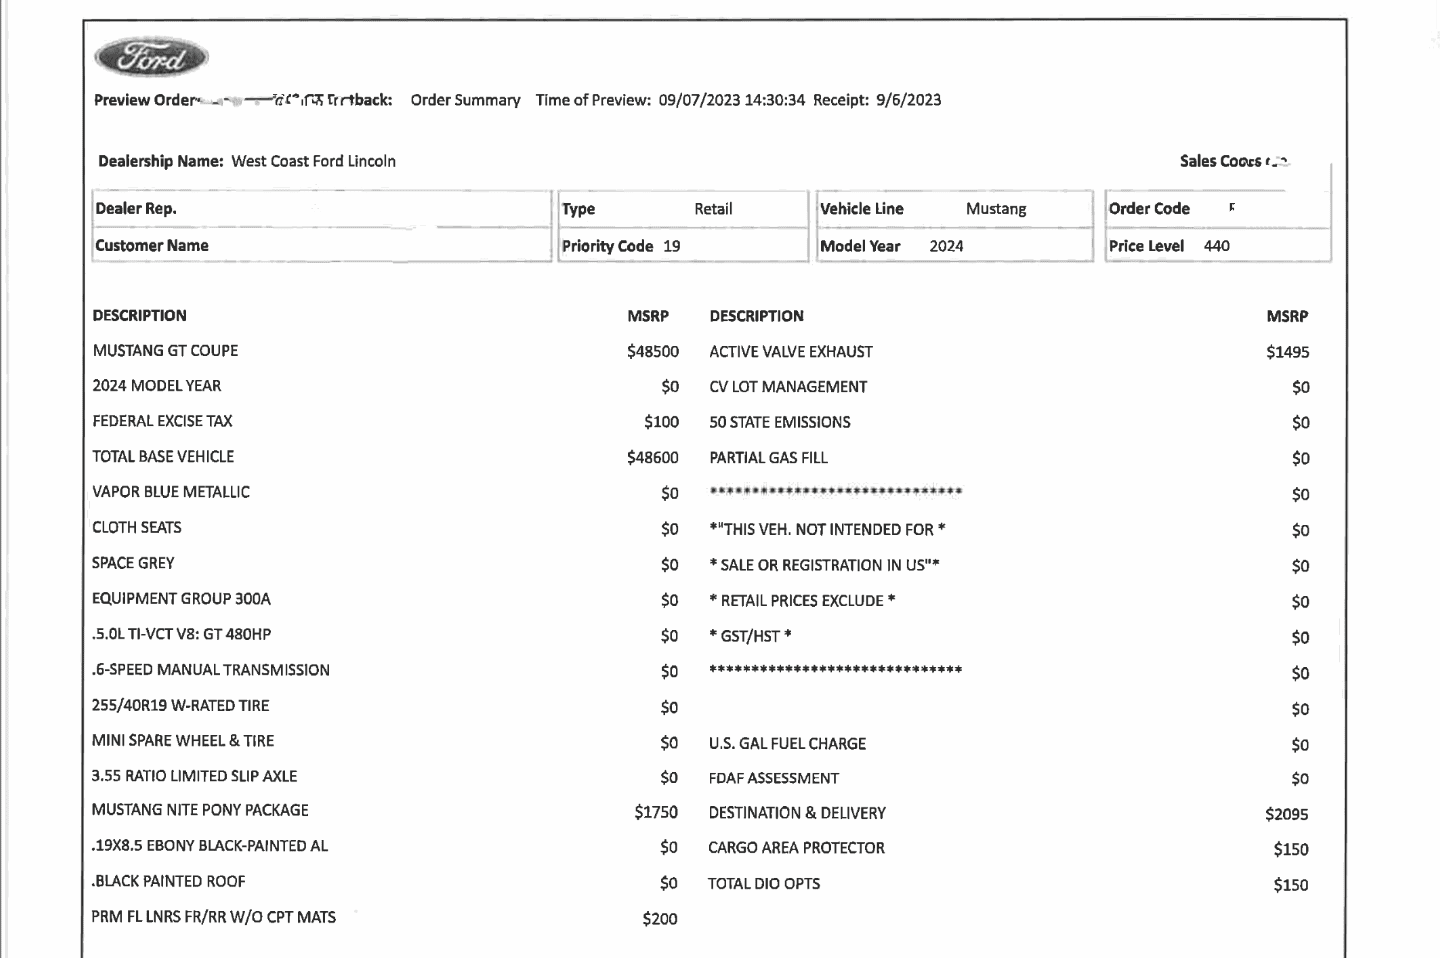Screen dimensions: 1440x958
Task: Click the '$200' floor liners price
Action: coord(660,919)
